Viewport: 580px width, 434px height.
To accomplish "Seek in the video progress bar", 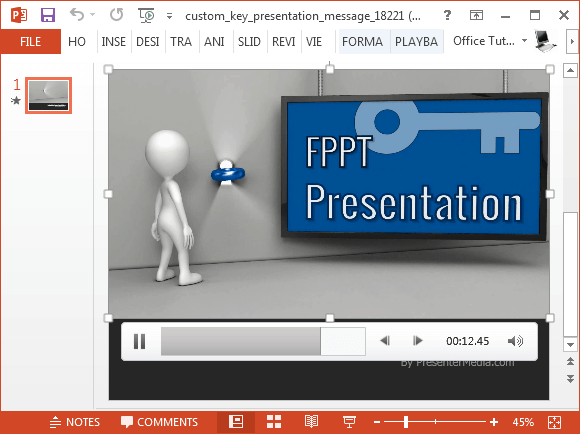I will 263,341.
